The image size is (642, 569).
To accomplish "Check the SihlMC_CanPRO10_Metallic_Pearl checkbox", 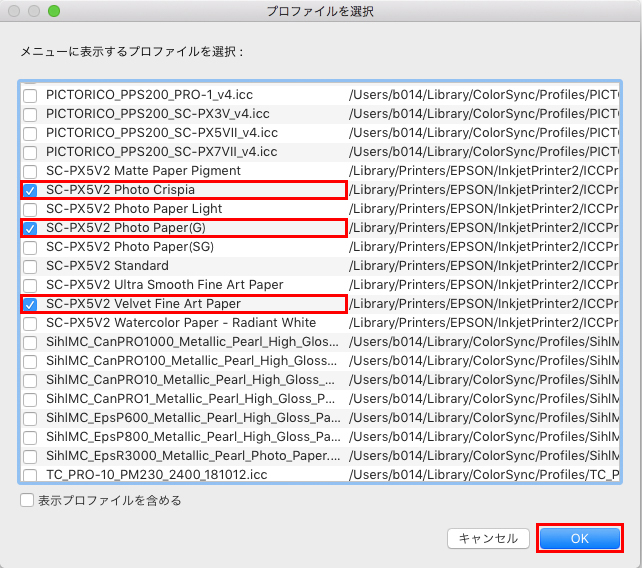I will click(x=30, y=380).
